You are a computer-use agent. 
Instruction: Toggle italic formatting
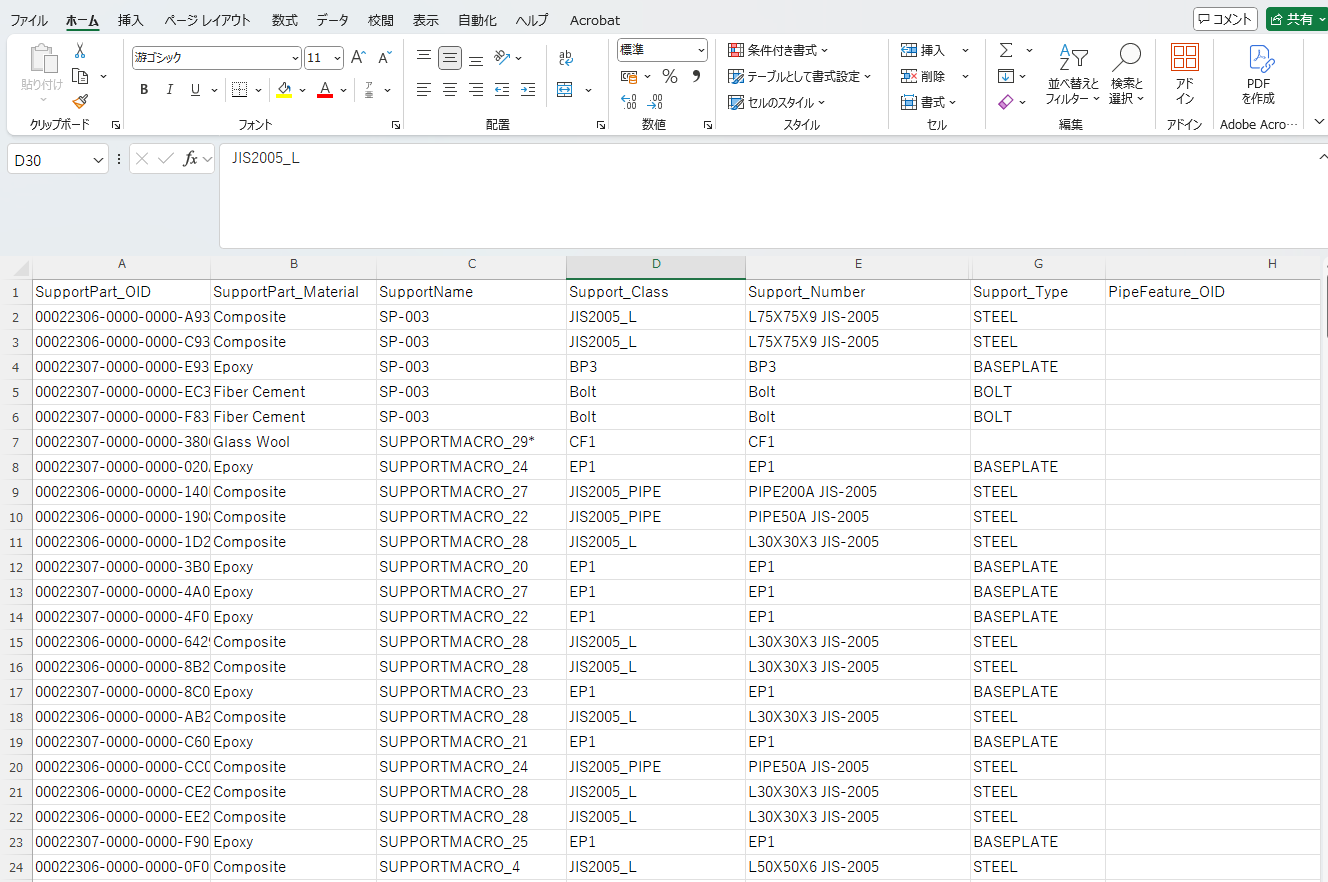click(170, 90)
